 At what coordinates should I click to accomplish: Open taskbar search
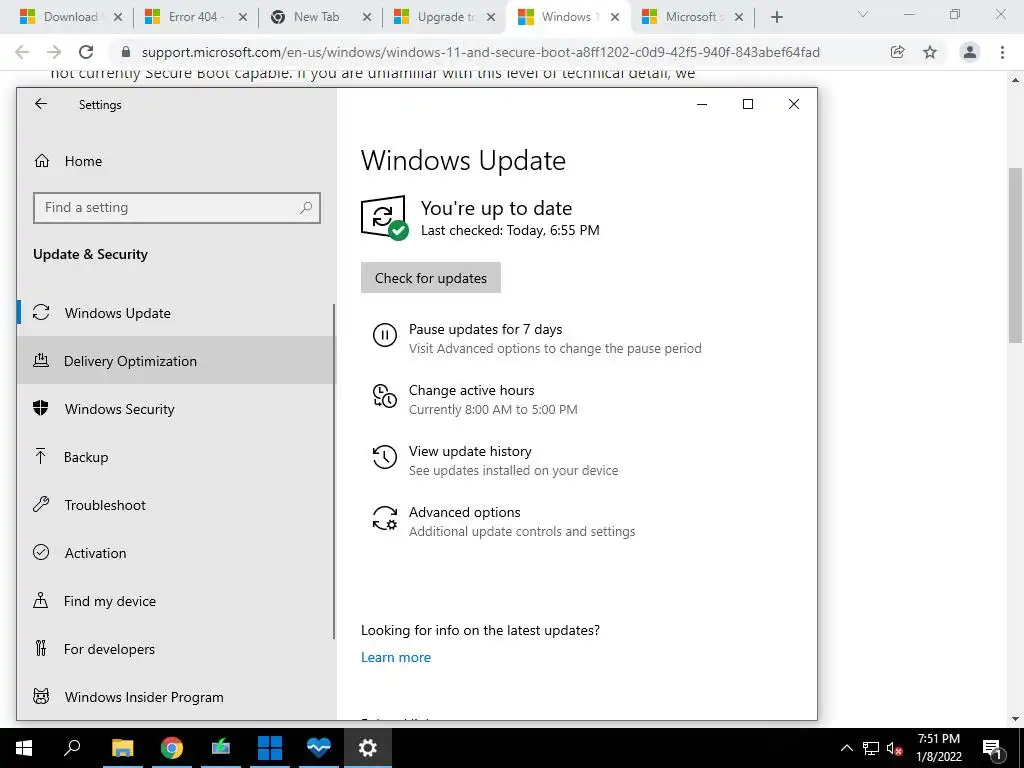pyautogui.click(x=72, y=748)
